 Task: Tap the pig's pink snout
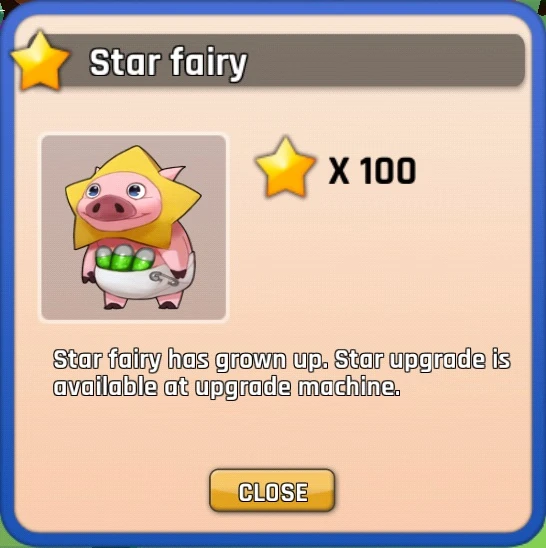108,208
